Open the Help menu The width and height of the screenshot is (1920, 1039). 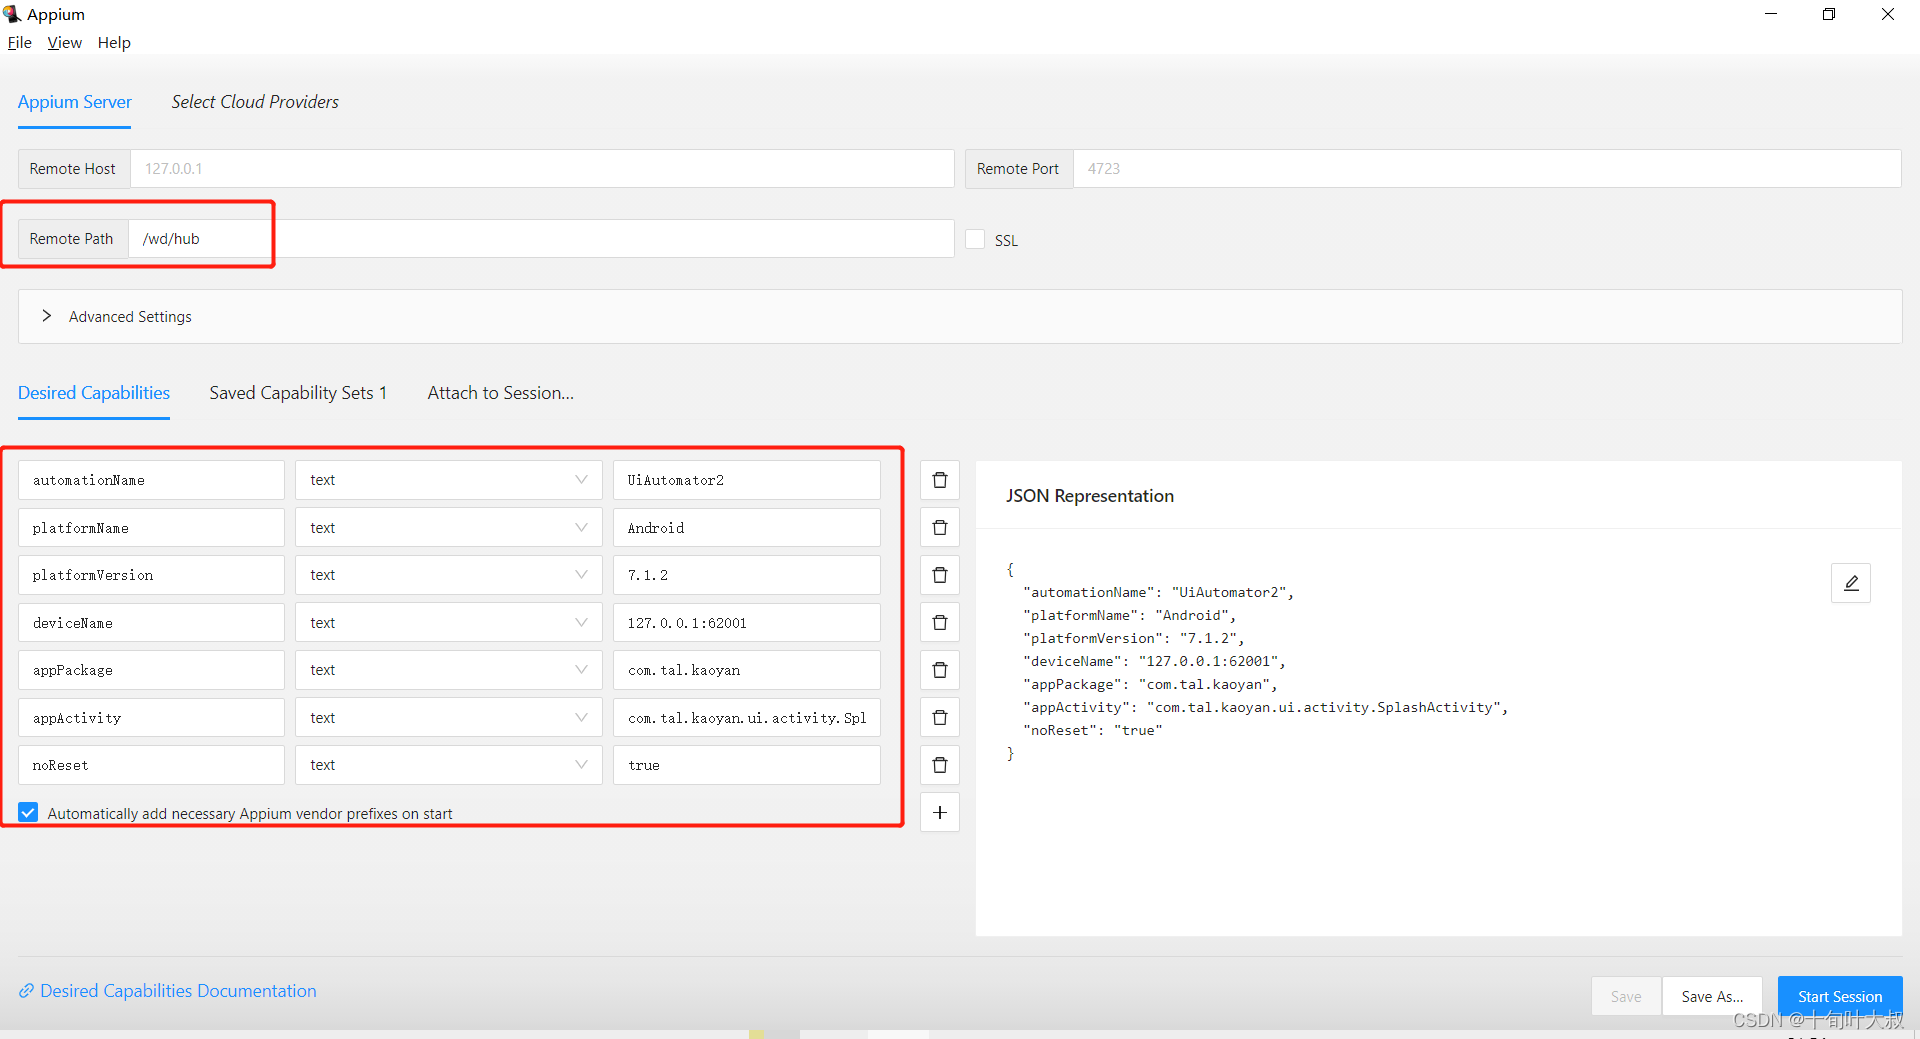pos(114,42)
